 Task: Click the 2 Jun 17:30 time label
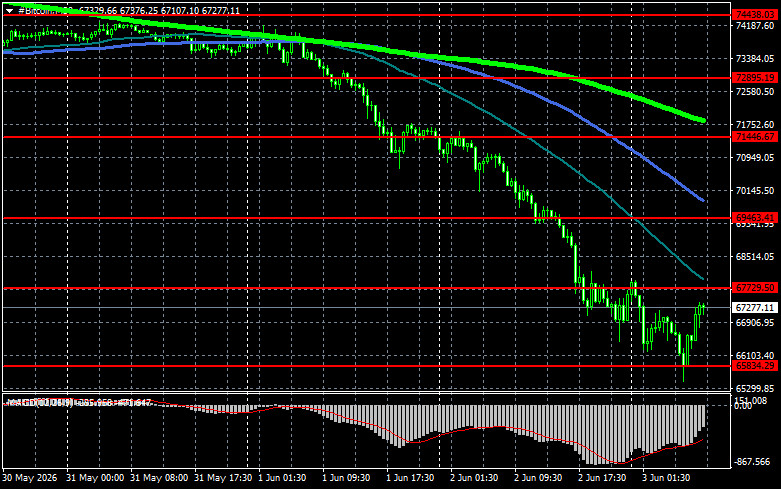point(602,478)
